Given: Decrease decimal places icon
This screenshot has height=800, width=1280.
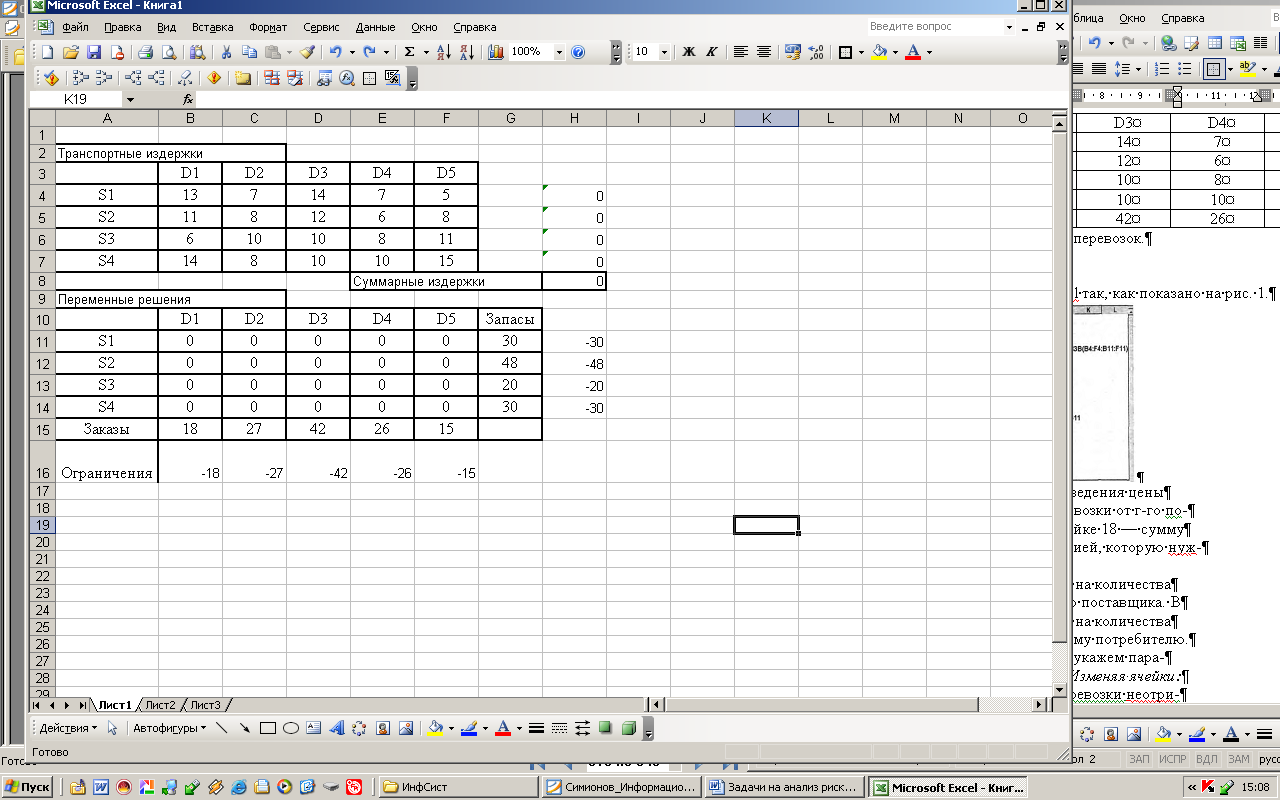Looking at the screenshot, I should [x=816, y=52].
